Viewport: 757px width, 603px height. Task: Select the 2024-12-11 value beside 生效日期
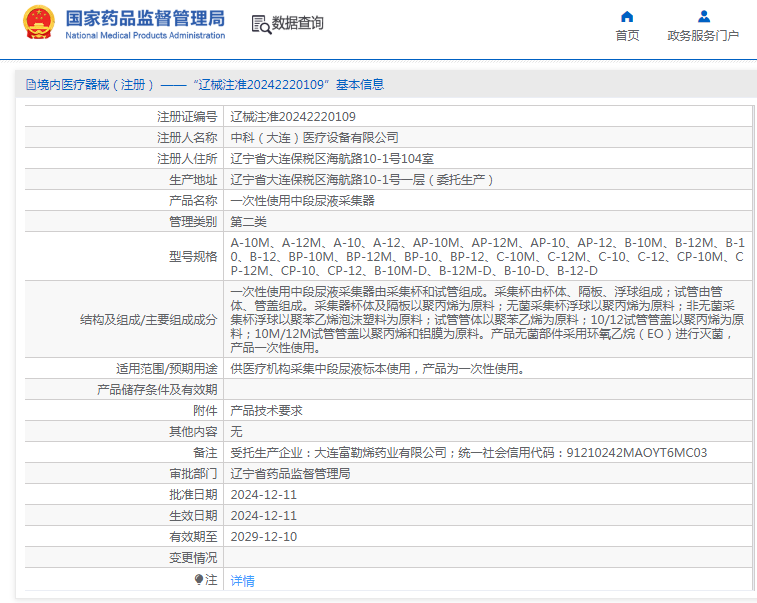pos(264,516)
